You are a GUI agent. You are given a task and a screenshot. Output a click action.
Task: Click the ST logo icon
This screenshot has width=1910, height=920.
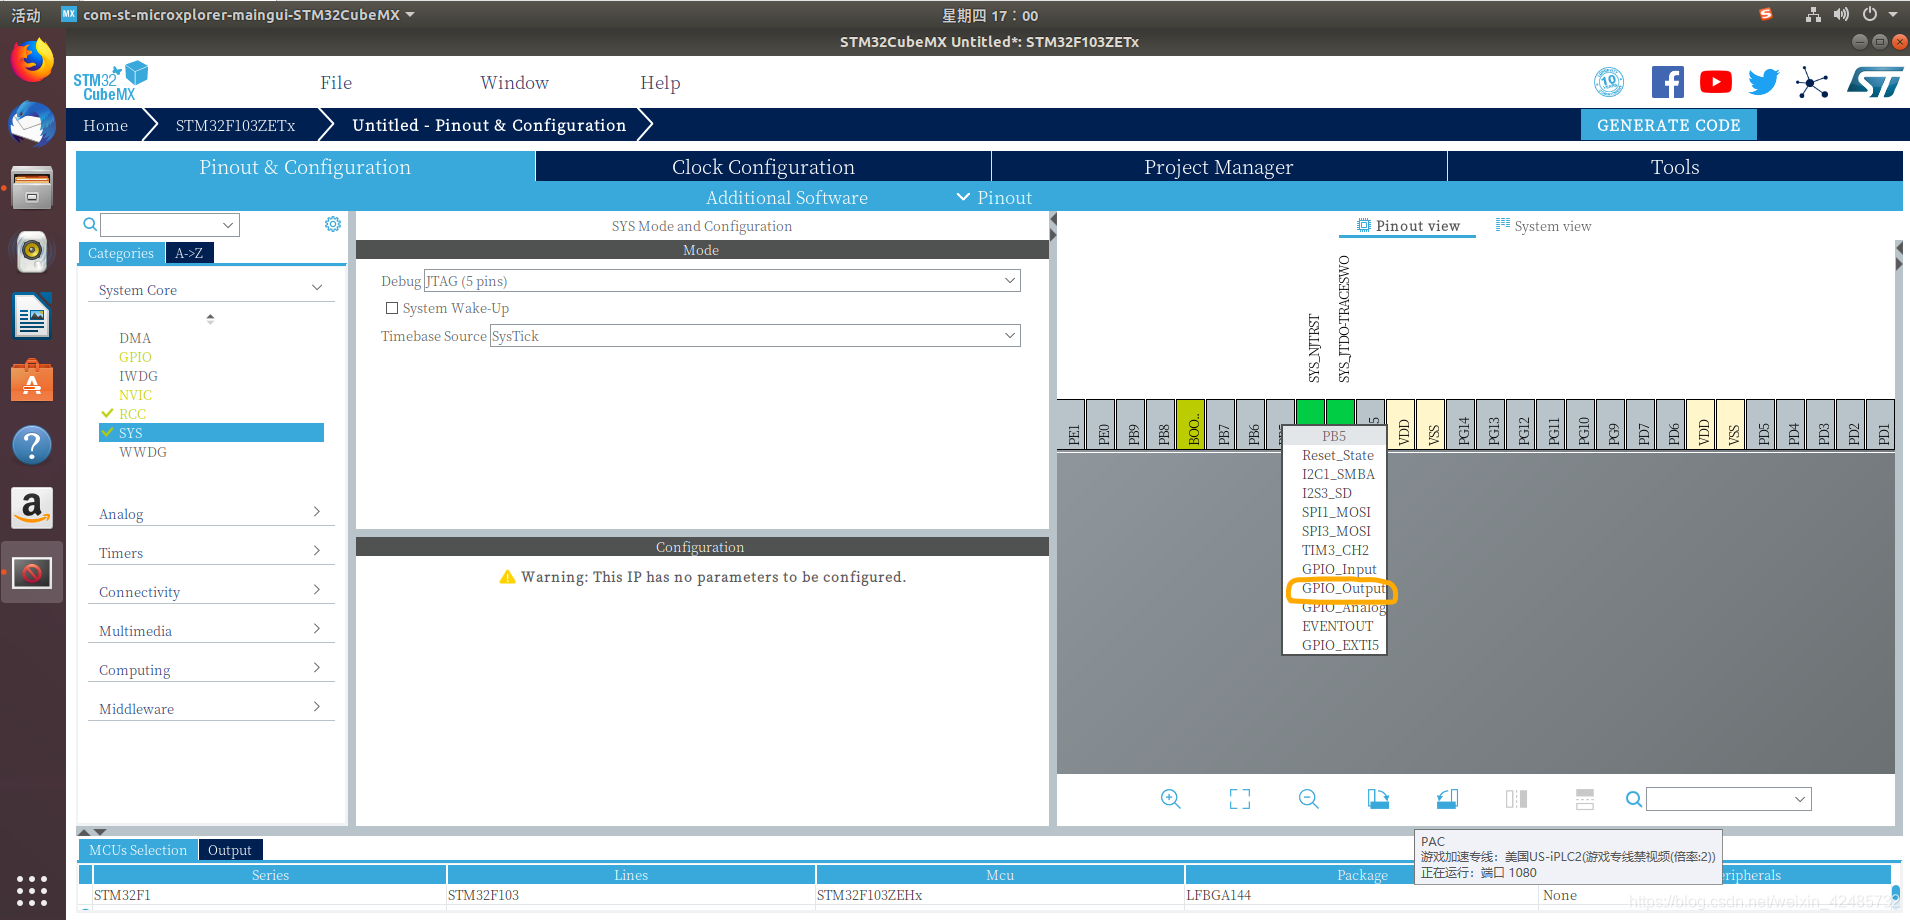point(1875,82)
